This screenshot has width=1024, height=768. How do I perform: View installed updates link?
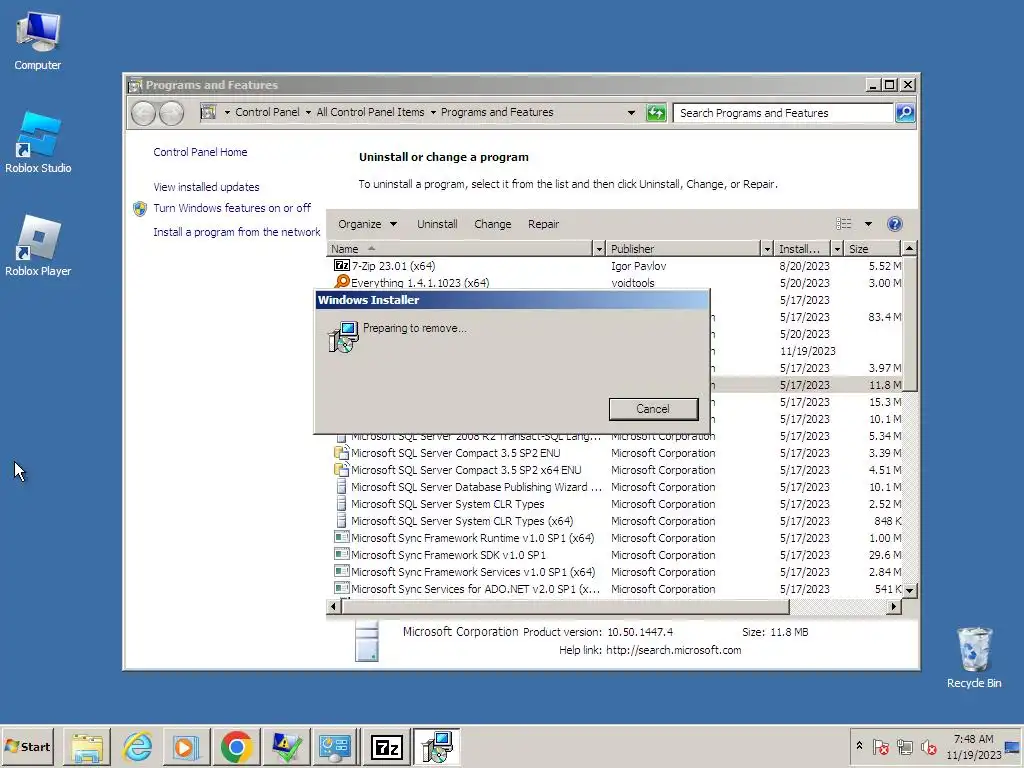click(206, 187)
